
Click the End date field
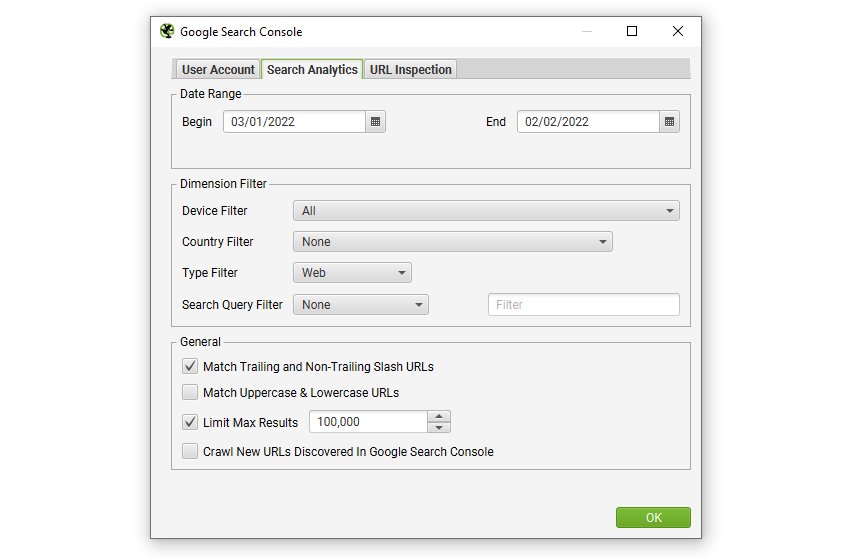pyautogui.click(x=588, y=122)
